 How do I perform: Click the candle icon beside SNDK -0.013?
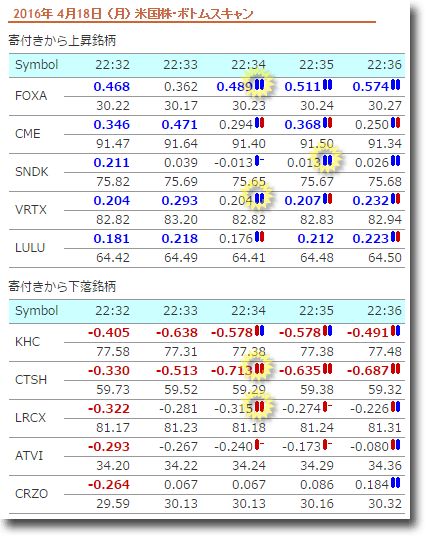[x=259, y=160]
